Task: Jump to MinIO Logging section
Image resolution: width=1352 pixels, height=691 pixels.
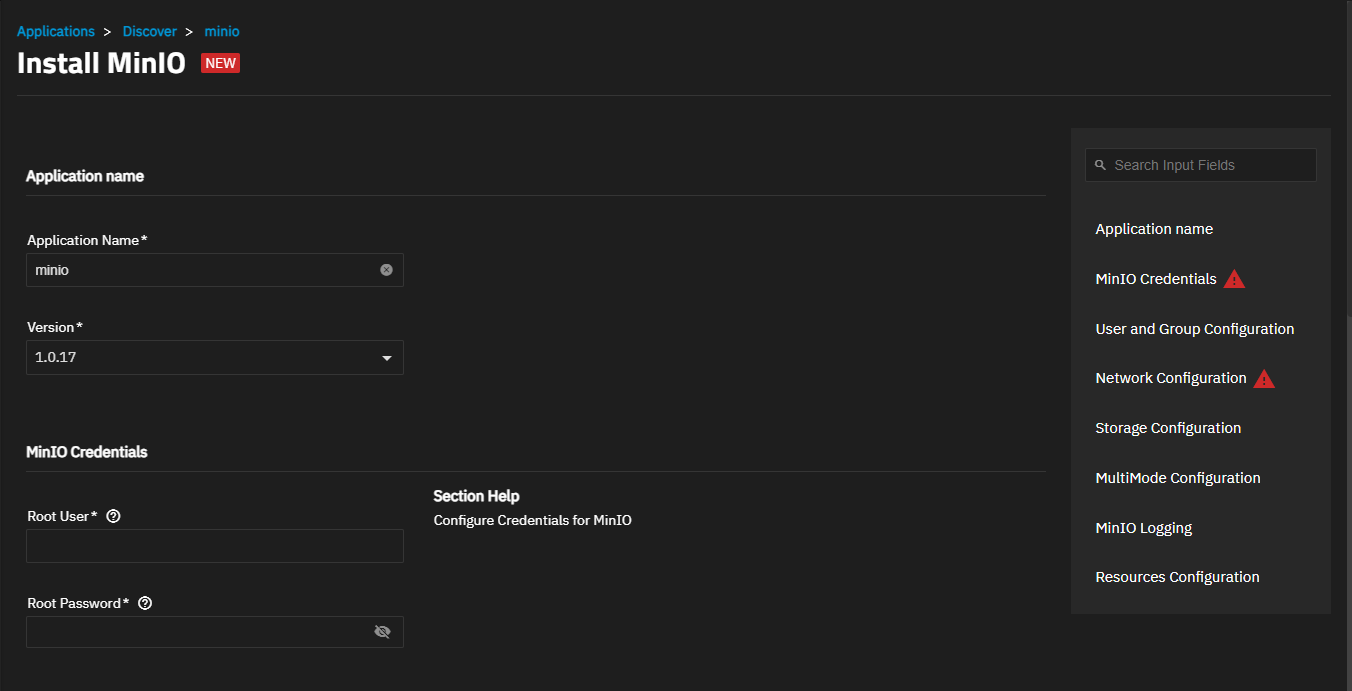Action: coord(1144,528)
